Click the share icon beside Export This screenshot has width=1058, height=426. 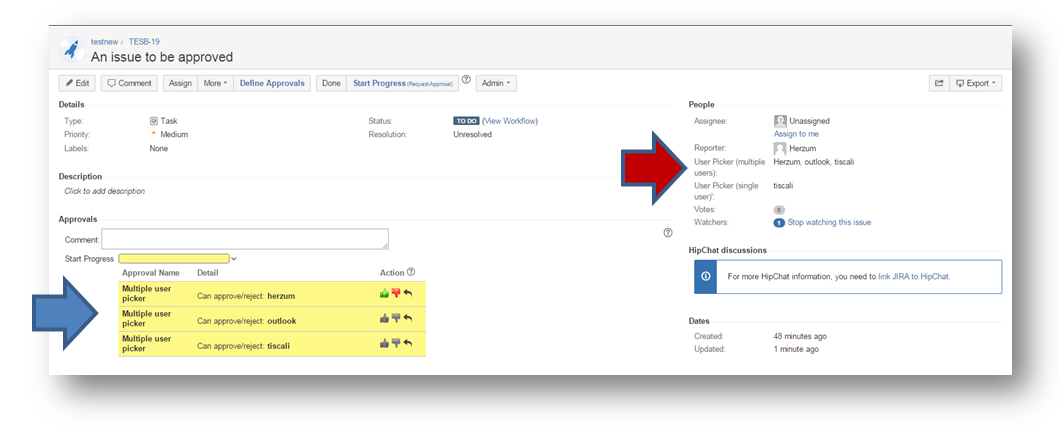point(939,83)
